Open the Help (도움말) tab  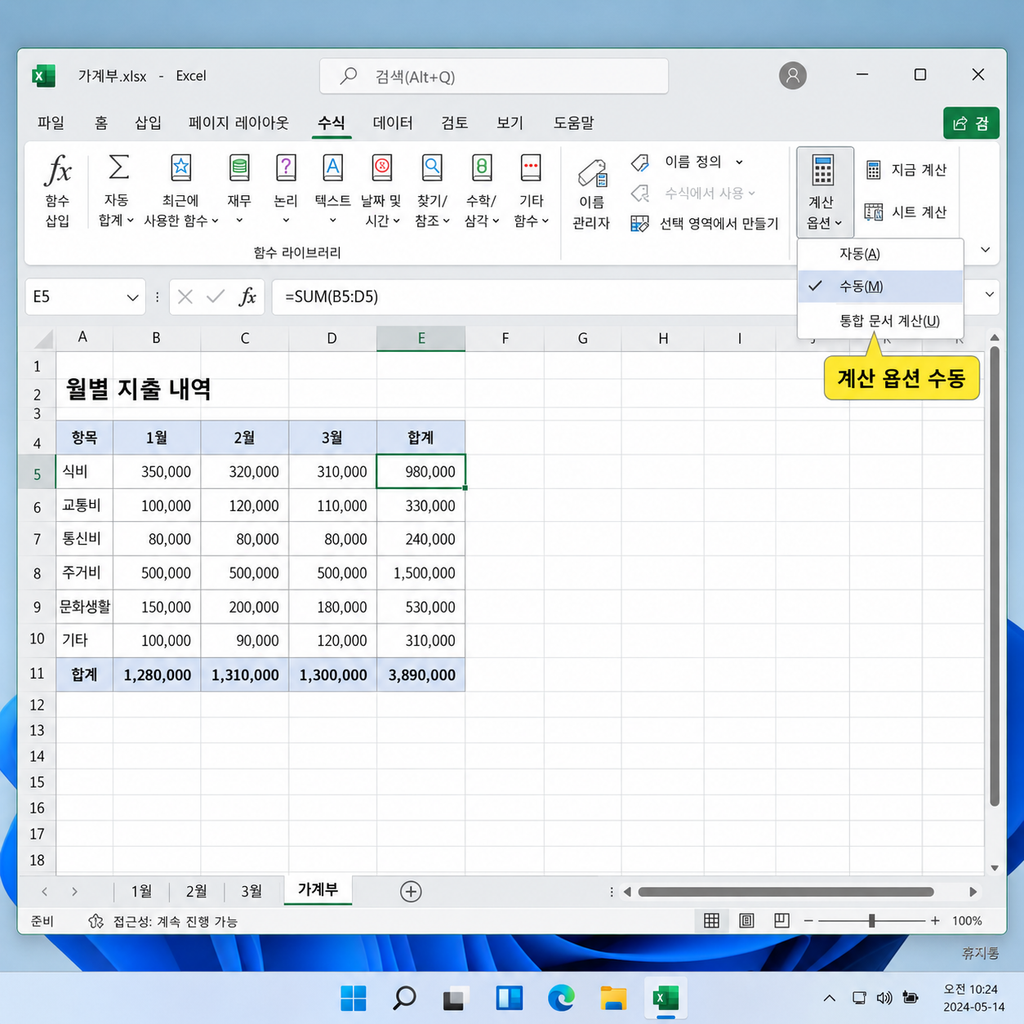tap(574, 123)
